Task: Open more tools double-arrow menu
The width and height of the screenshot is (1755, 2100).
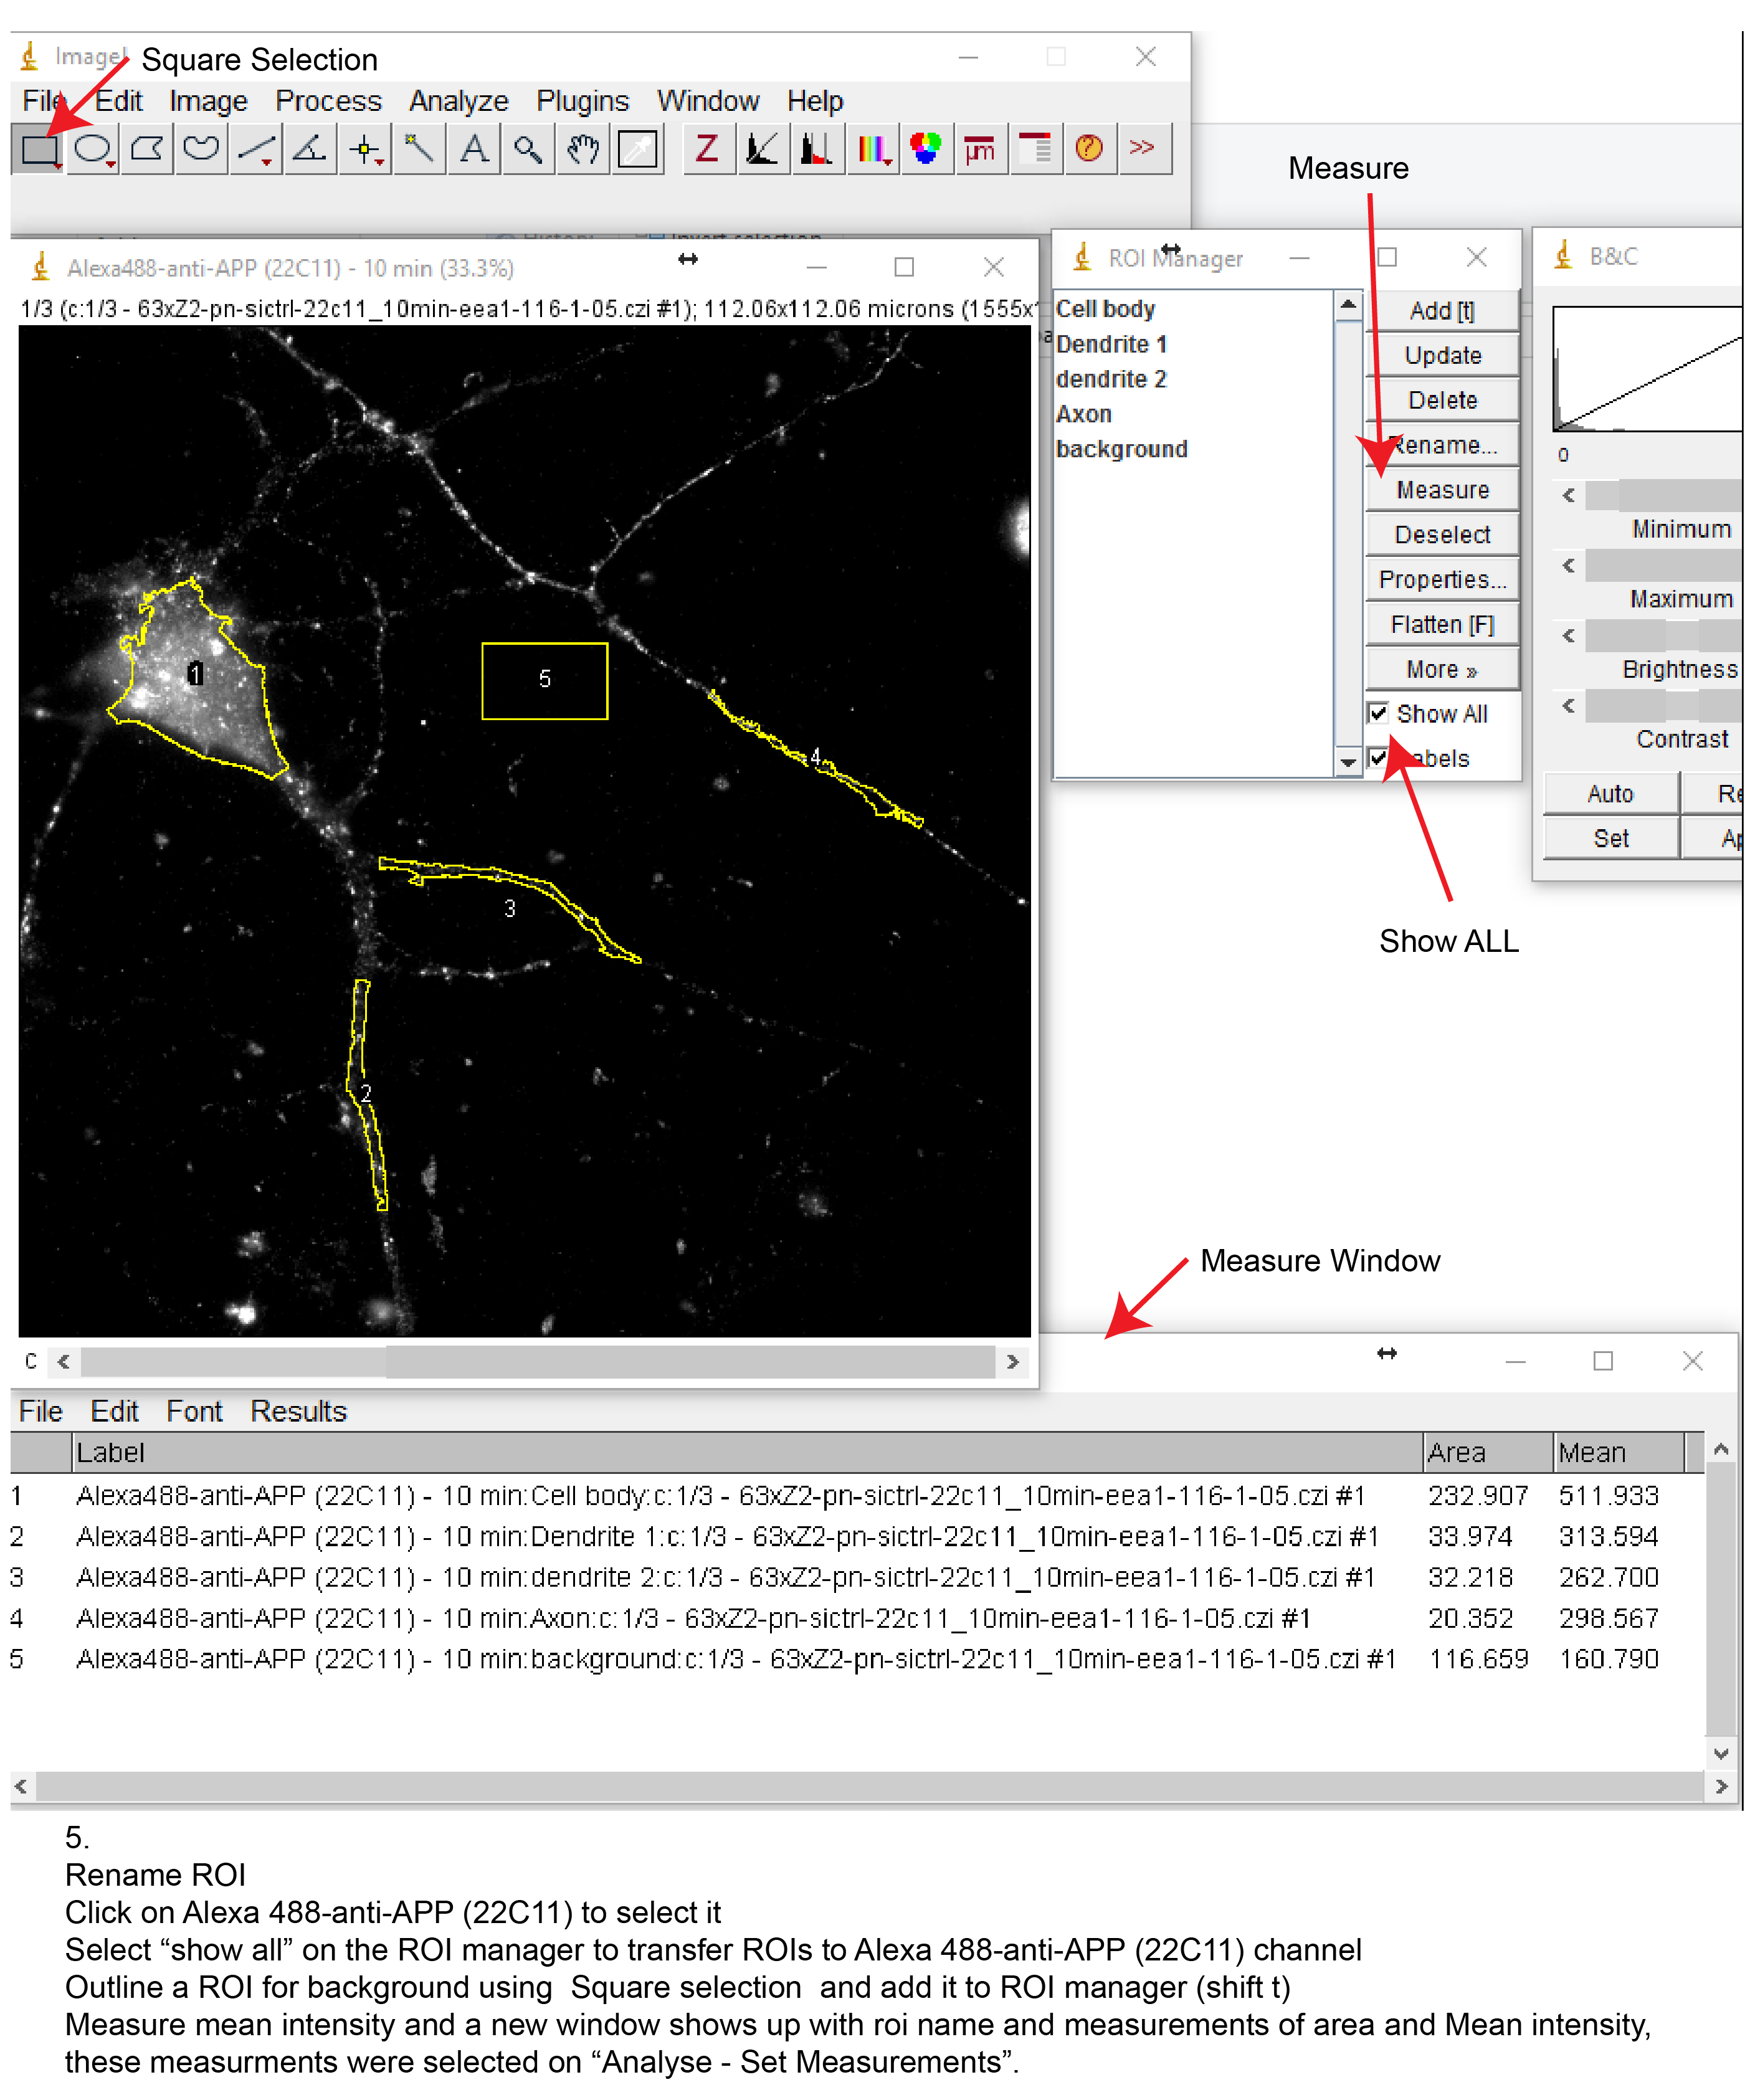Action: (1144, 150)
